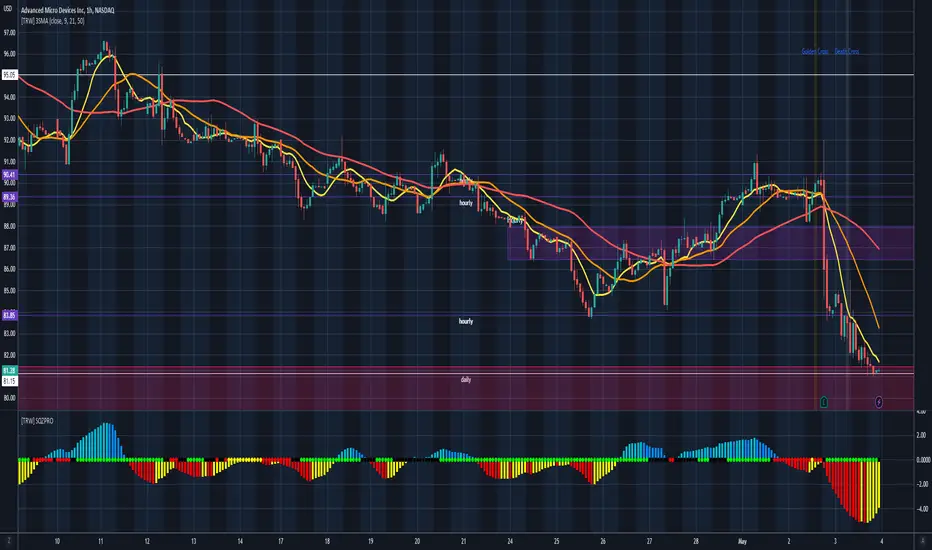Click the green 81.28 current price tag
The height and width of the screenshot is (550, 932).
[x=9, y=370]
